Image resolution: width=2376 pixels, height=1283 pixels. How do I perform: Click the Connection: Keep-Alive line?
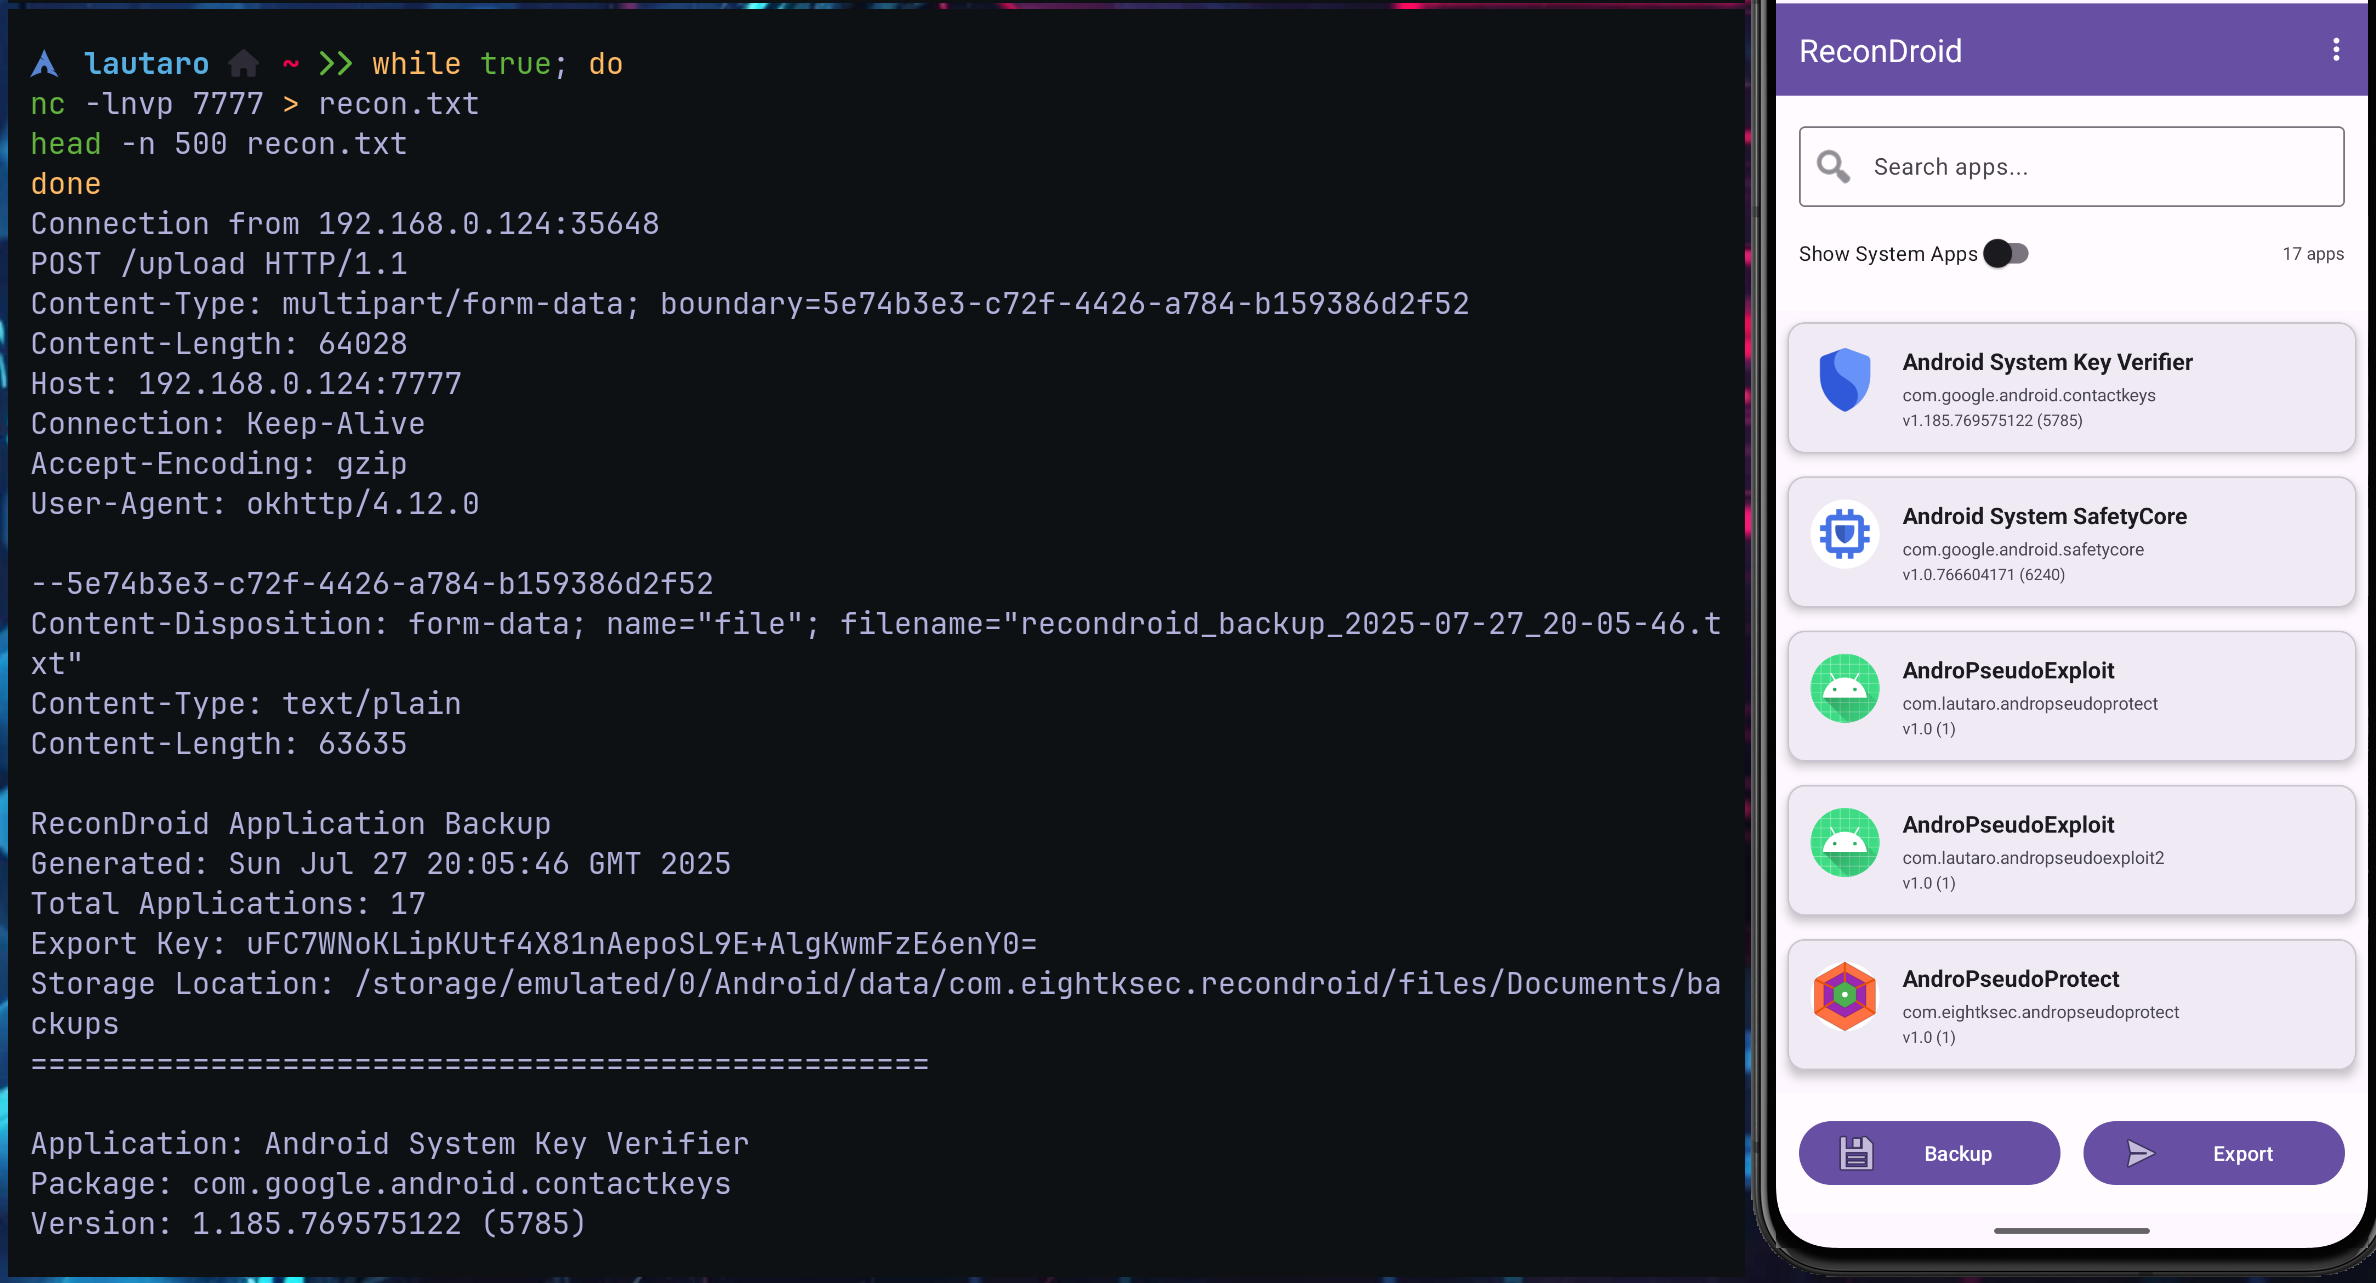pyautogui.click(x=228, y=424)
